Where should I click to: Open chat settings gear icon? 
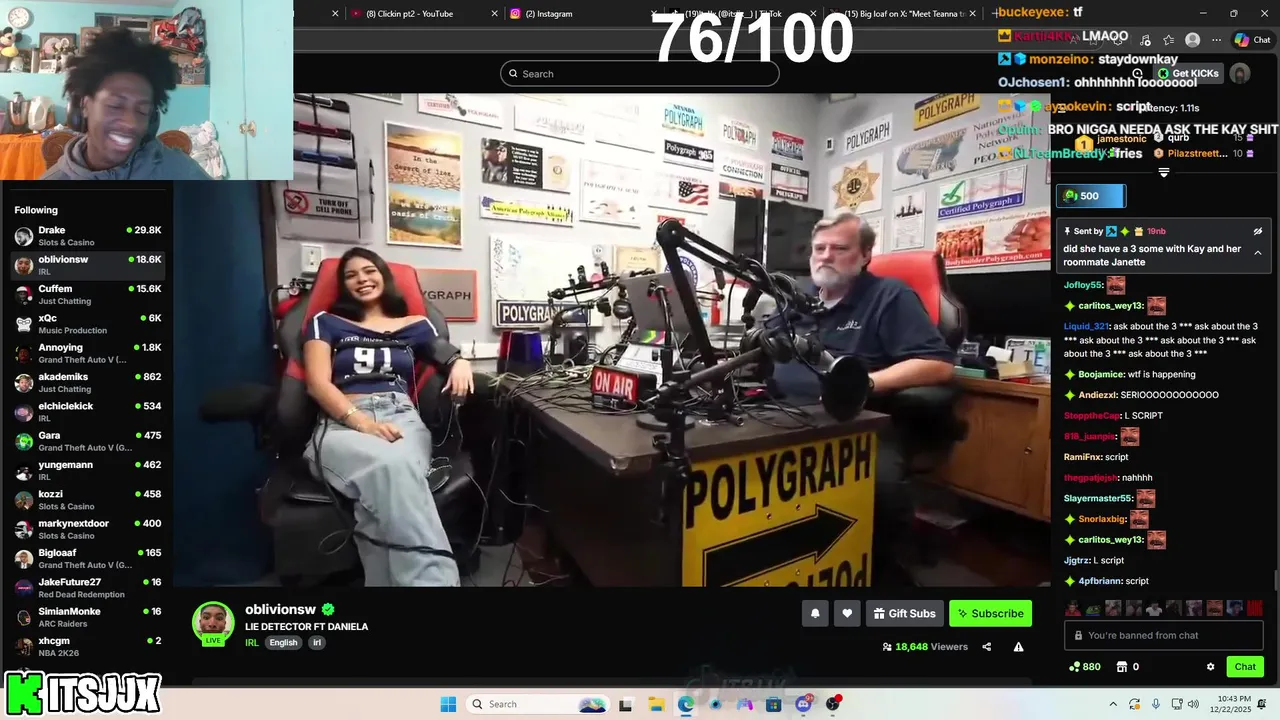(x=1210, y=667)
